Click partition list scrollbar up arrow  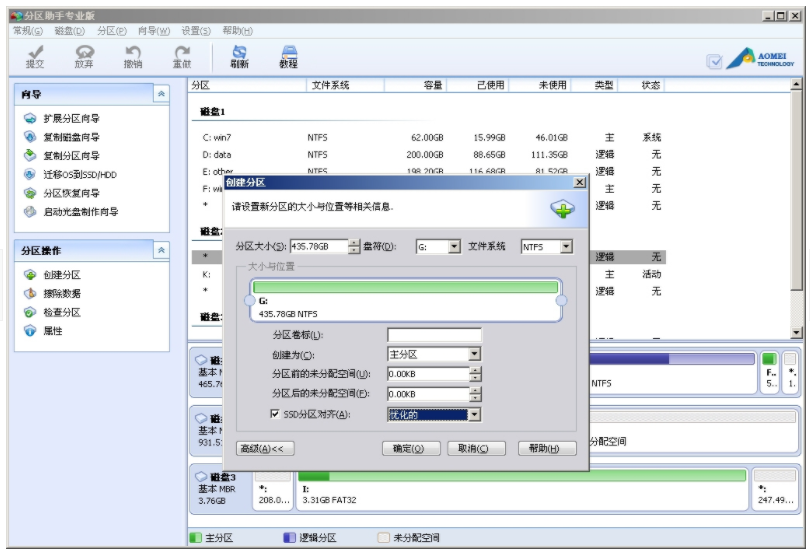pos(797,84)
